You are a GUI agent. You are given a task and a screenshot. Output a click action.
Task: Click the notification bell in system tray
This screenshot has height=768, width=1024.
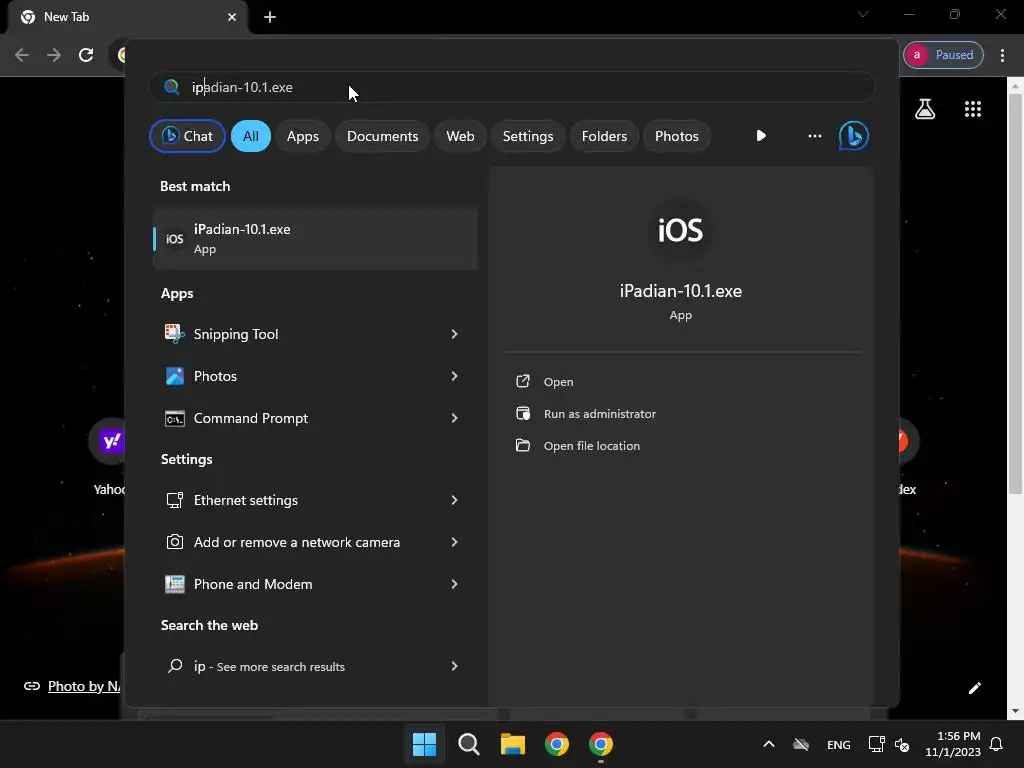[996, 744]
